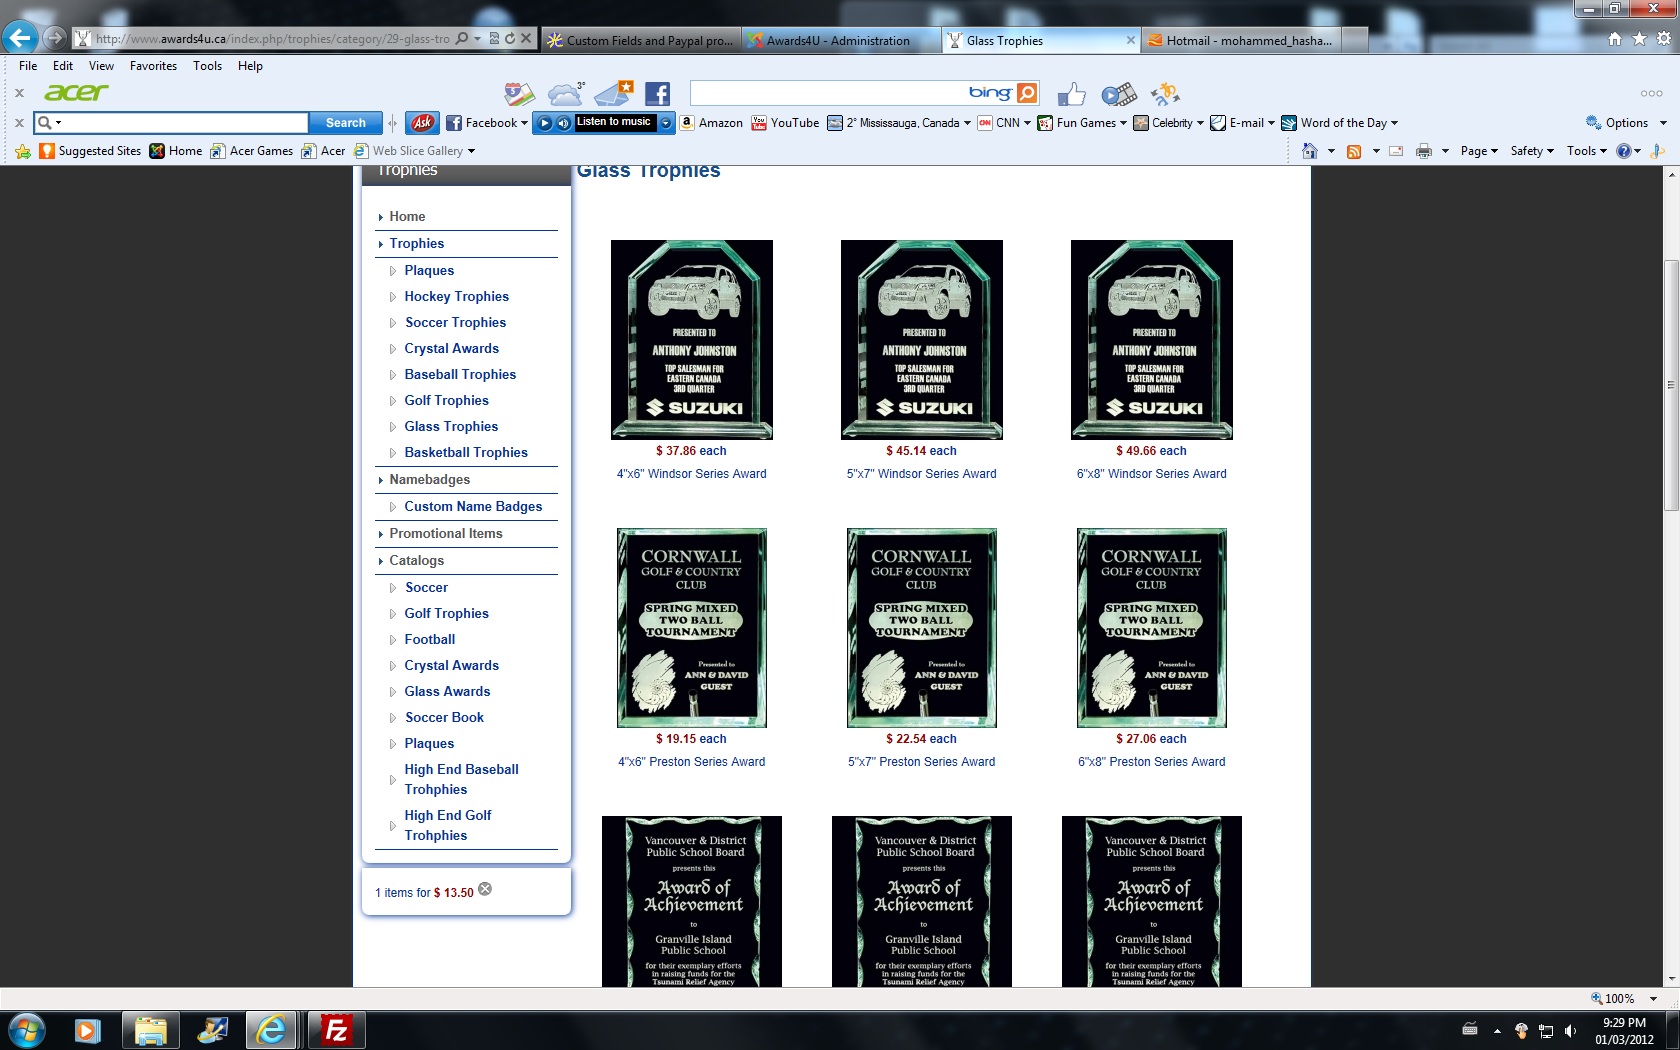Switch to Awards4U - Administration tab
The image size is (1680, 1050).
coord(840,40)
